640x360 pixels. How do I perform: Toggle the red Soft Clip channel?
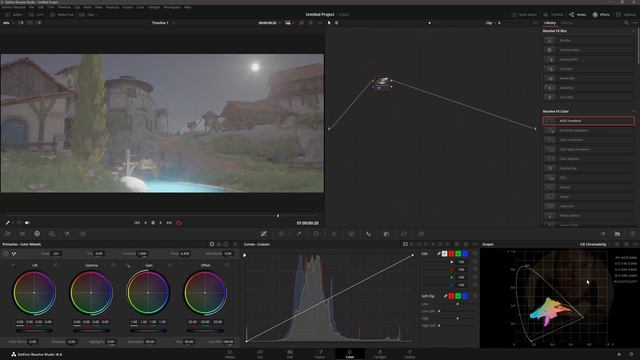point(451,296)
